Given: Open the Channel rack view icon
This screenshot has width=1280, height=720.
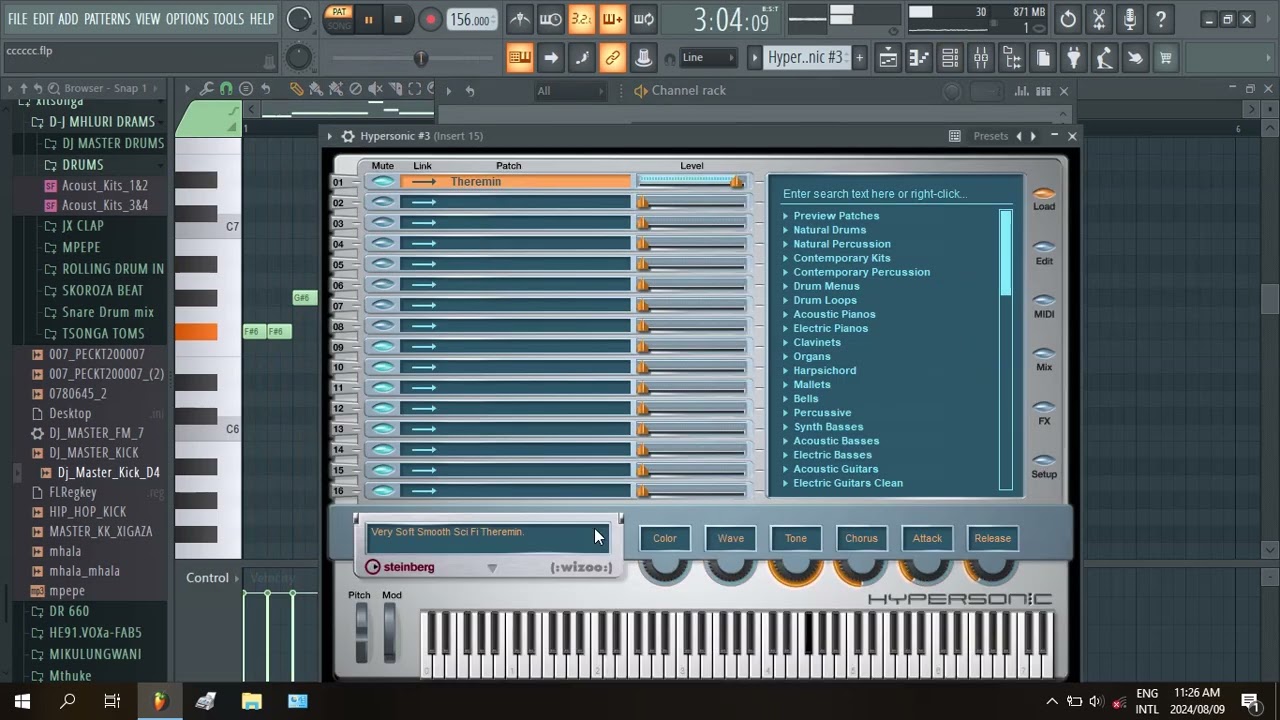Looking at the screenshot, I should click(950, 58).
